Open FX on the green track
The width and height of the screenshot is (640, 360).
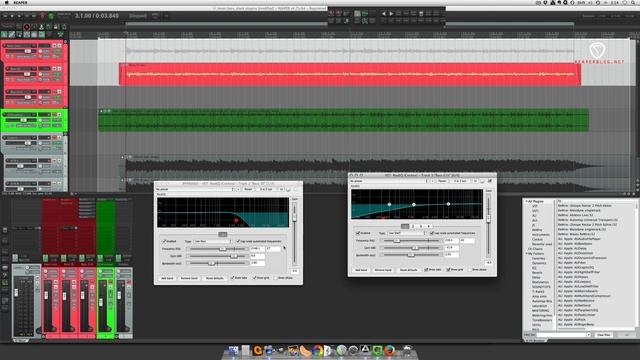pos(56,120)
